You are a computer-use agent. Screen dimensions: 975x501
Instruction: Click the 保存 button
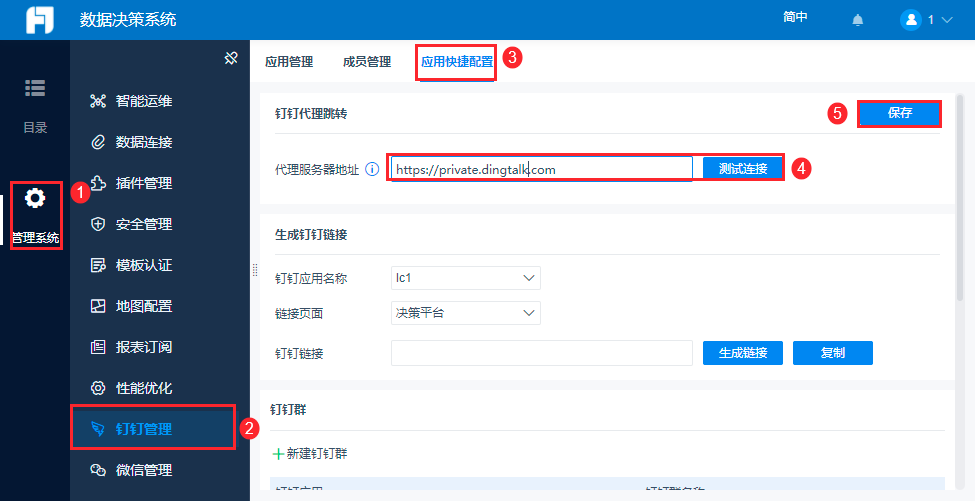coord(899,114)
